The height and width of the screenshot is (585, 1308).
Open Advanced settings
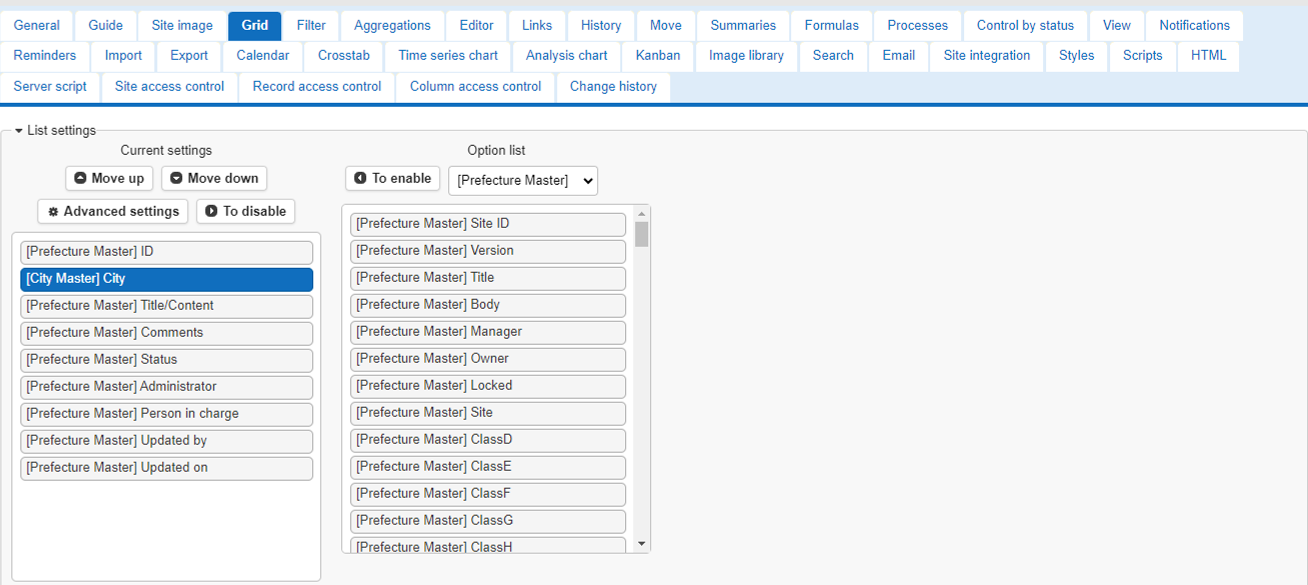click(x=113, y=211)
